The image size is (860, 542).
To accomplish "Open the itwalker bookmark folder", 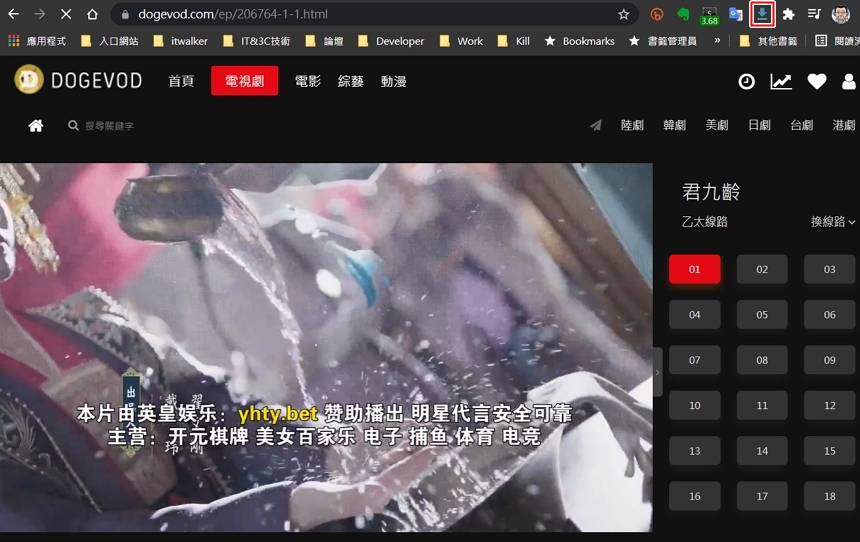I will (180, 41).
